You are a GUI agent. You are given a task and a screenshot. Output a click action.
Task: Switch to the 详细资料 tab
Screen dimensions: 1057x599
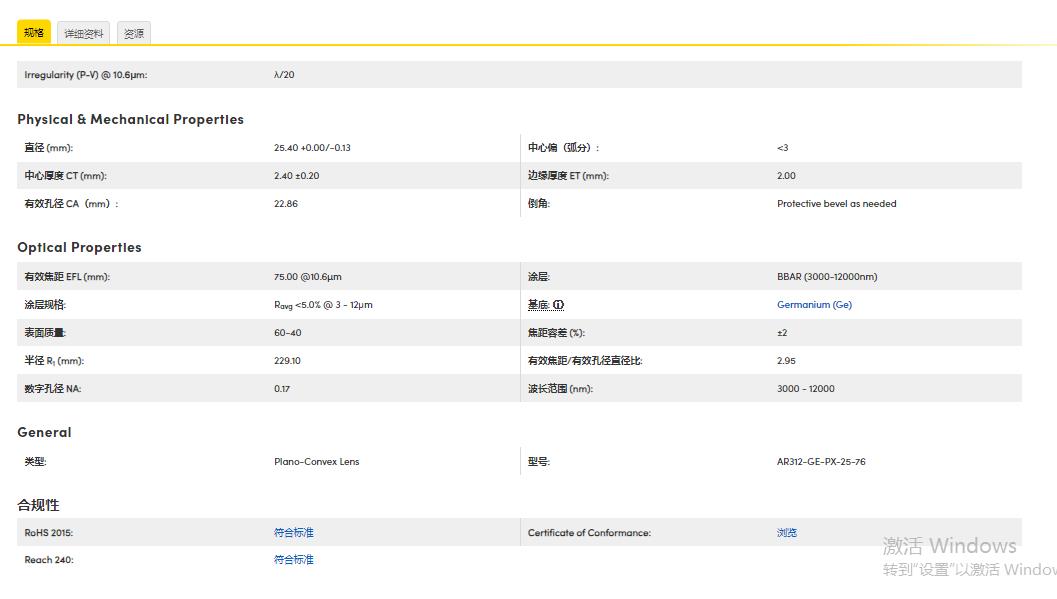pyautogui.click(x=84, y=33)
